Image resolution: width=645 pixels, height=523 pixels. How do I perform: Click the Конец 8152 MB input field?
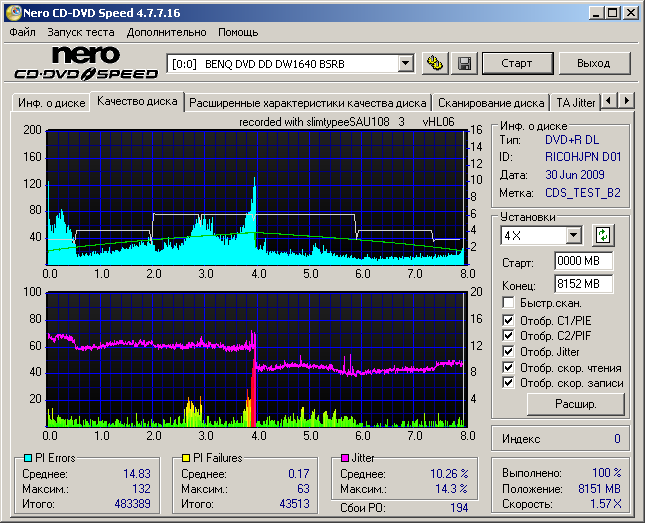pos(584,284)
